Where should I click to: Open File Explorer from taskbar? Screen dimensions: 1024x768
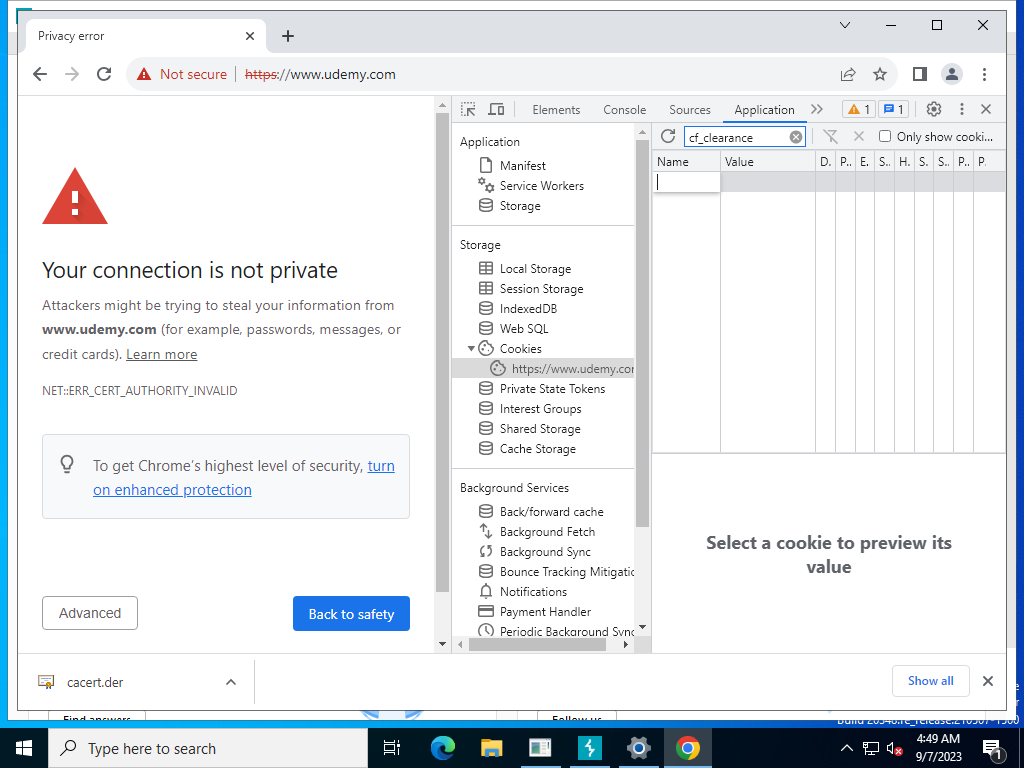(x=491, y=748)
